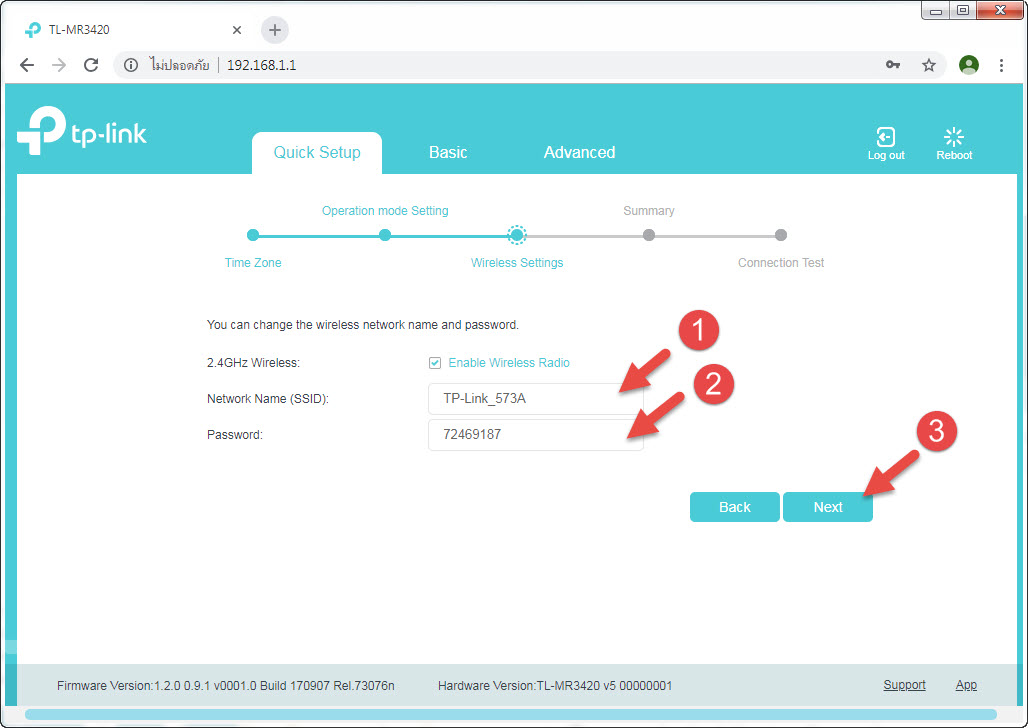Click the Time Zone step marker
The width and height of the screenshot is (1028, 728).
(x=252, y=235)
